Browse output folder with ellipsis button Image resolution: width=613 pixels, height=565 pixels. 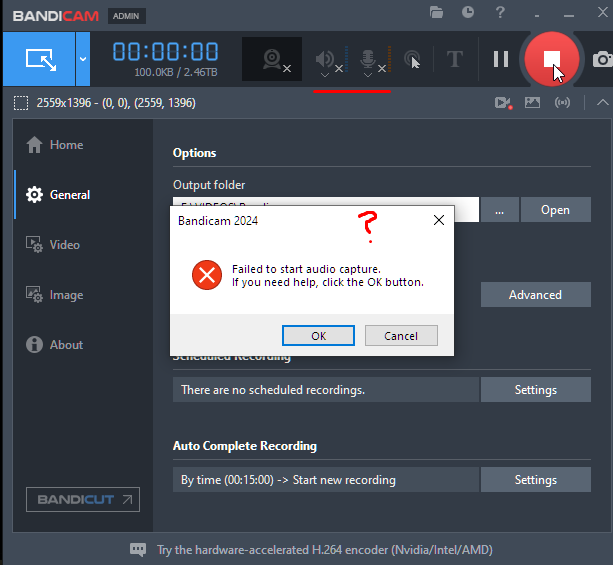coord(500,210)
